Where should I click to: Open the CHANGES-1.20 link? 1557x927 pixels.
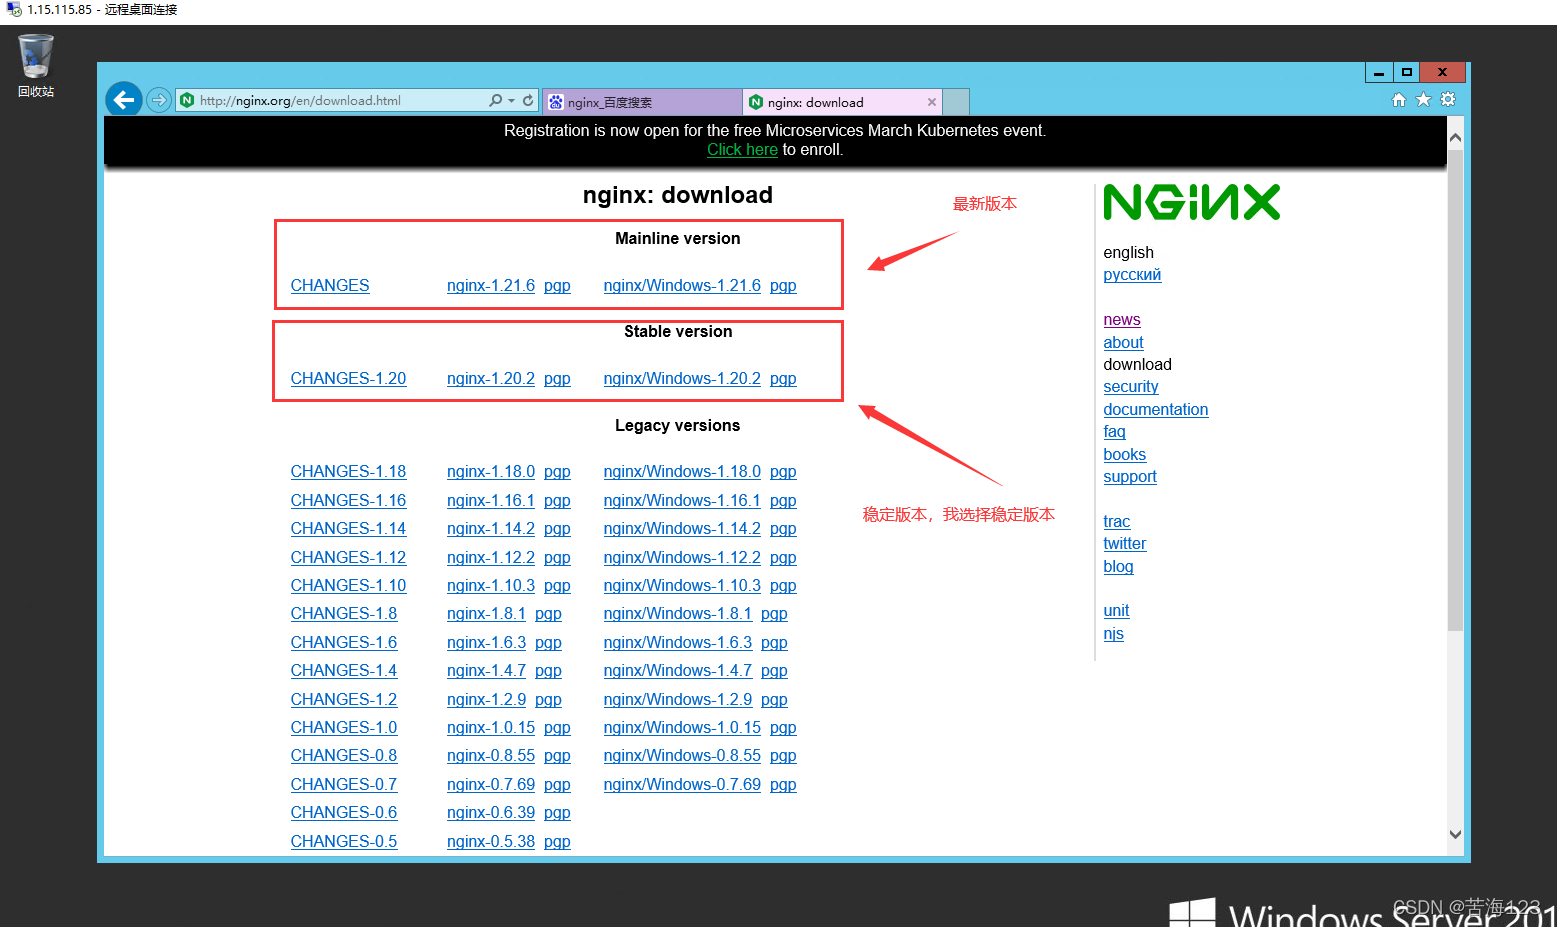(348, 378)
